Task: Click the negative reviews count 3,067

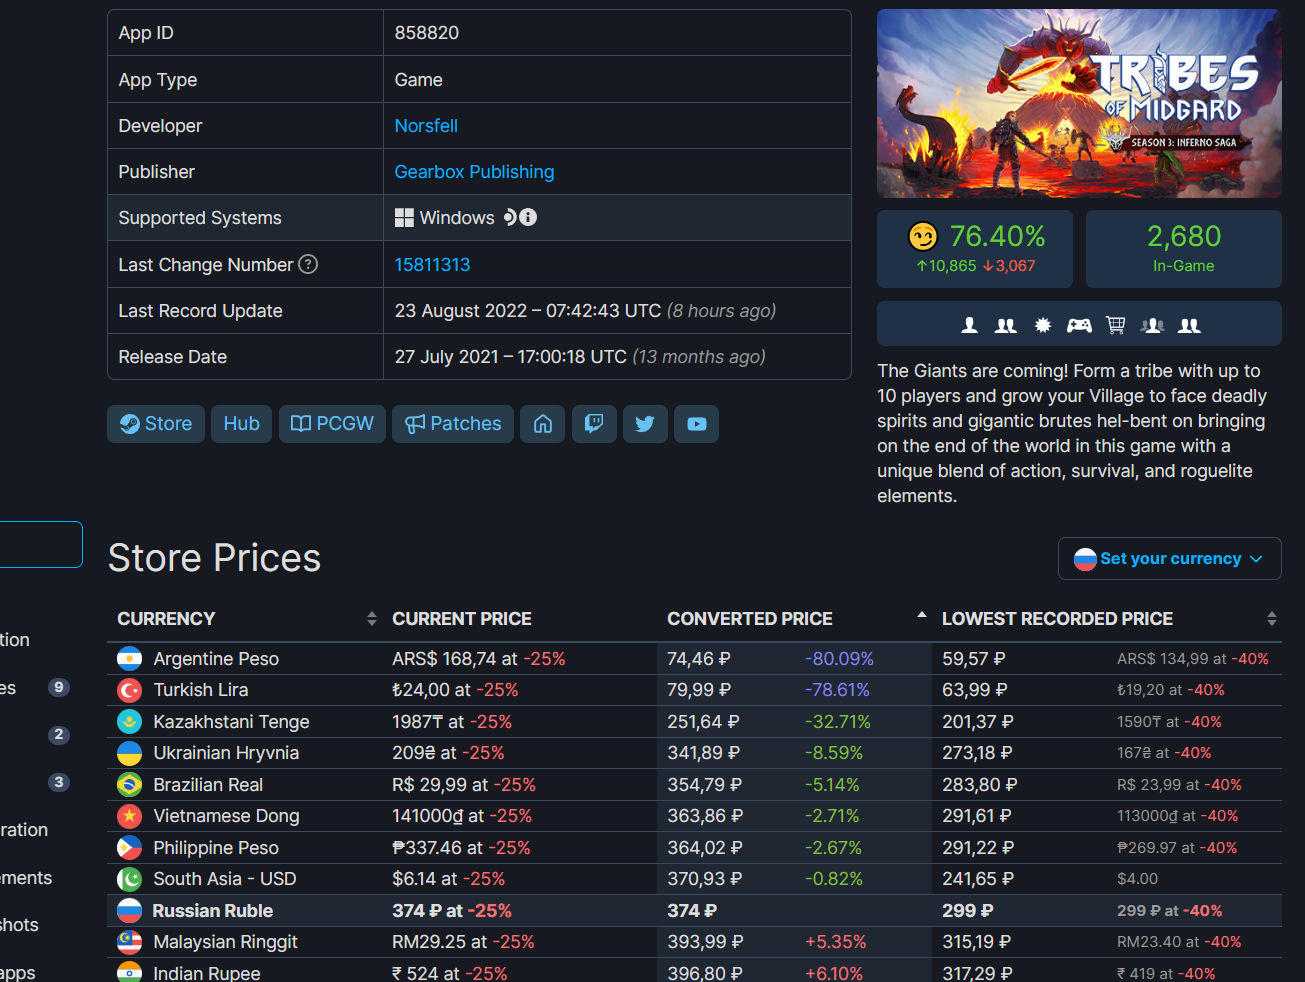Action: (1009, 266)
